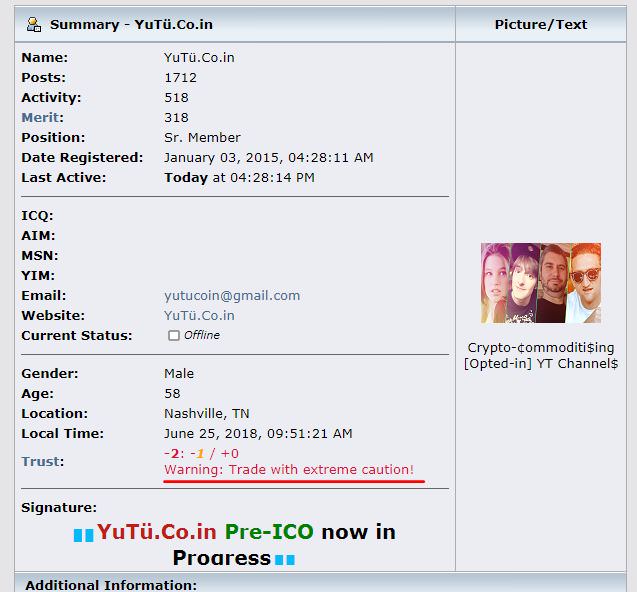
Task: Click the blue squares before YuTü.Co.in signature
Action: pos(83,535)
